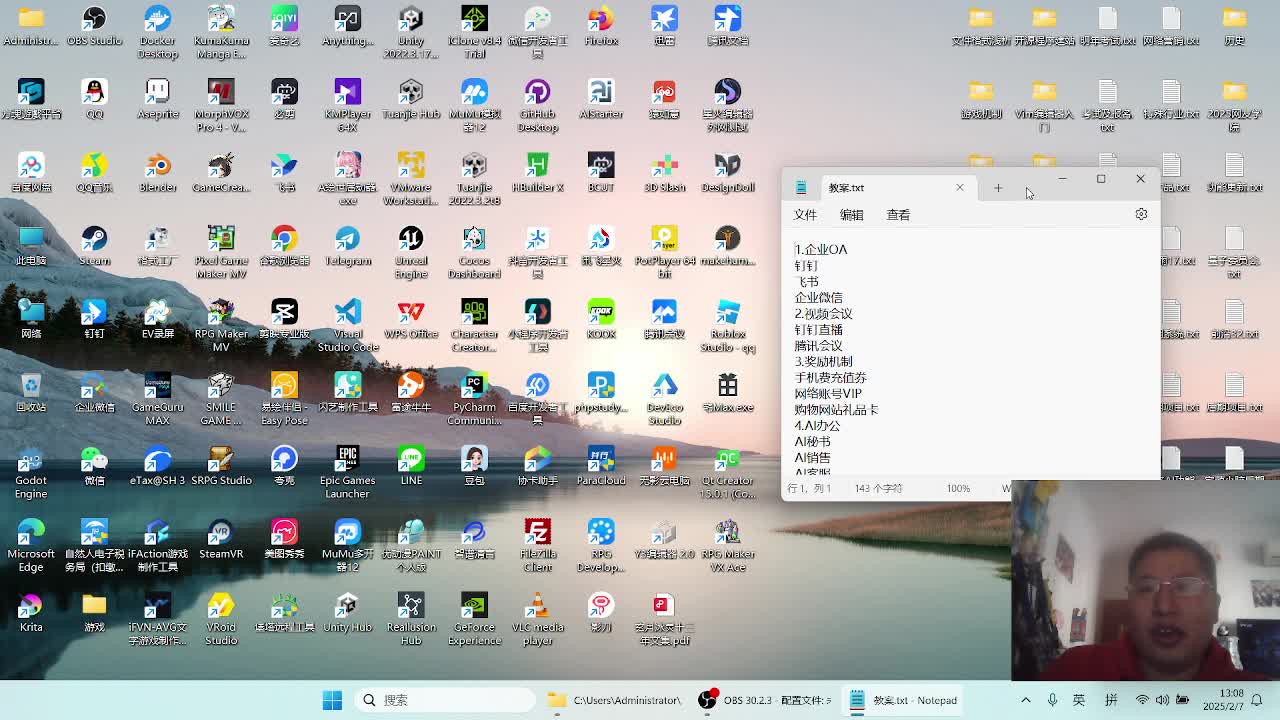Viewport: 1280px width, 720px height.
Task: Open the 编辑 menu in Notepad
Action: click(x=851, y=215)
